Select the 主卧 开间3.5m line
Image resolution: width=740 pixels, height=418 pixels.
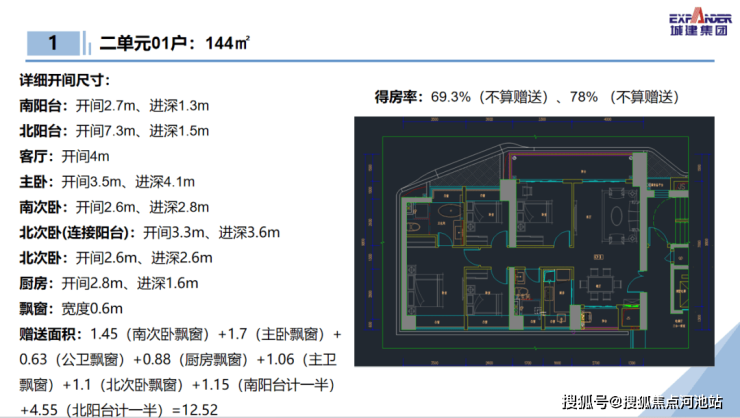[107, 182]
